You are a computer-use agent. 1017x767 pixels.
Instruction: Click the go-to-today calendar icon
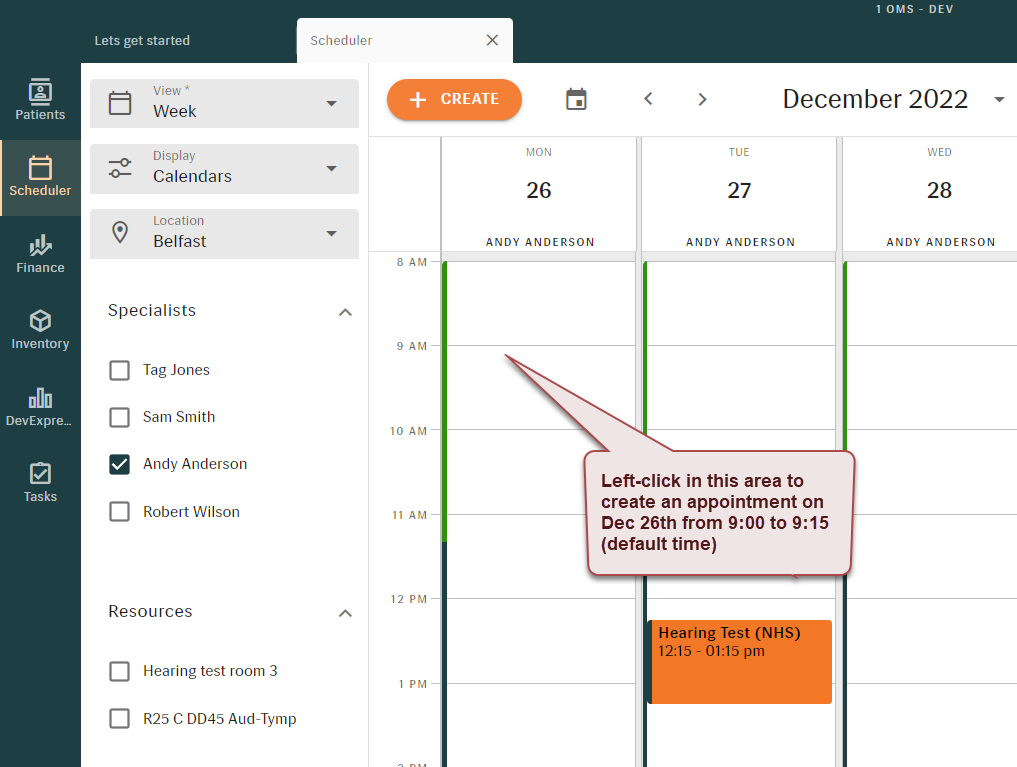[x=576, y=99]
